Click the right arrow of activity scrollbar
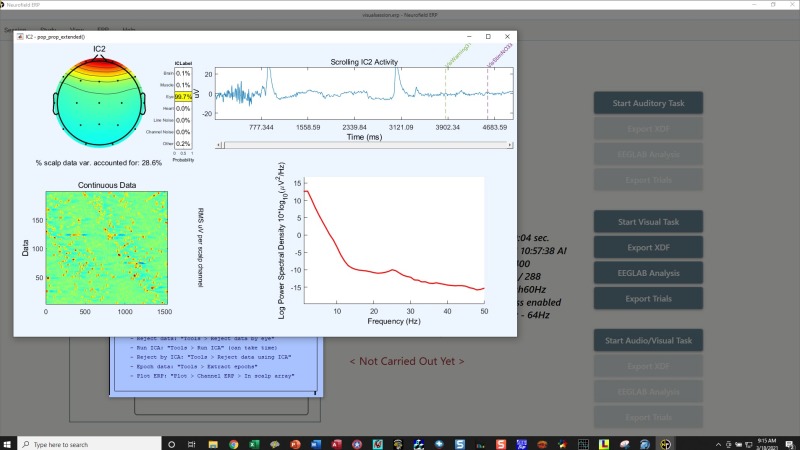This screenshot has width=800, height=450. point(510,145)
